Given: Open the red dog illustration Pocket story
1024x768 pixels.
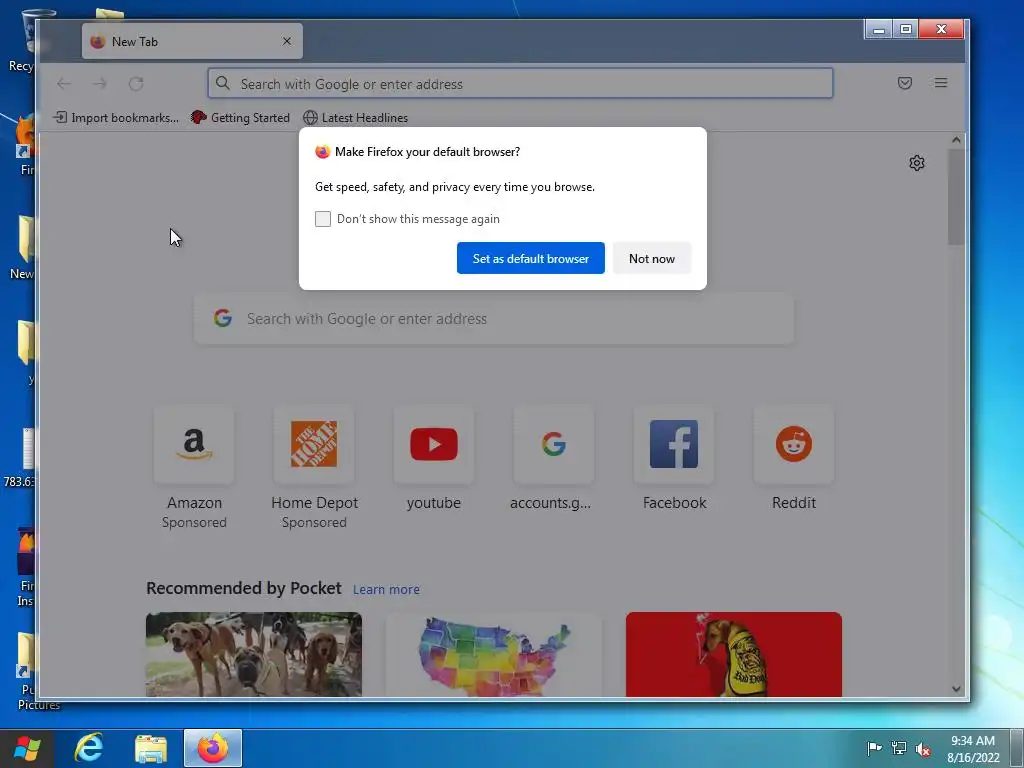Looking at the screenshot, I should [x=733, y=654].
